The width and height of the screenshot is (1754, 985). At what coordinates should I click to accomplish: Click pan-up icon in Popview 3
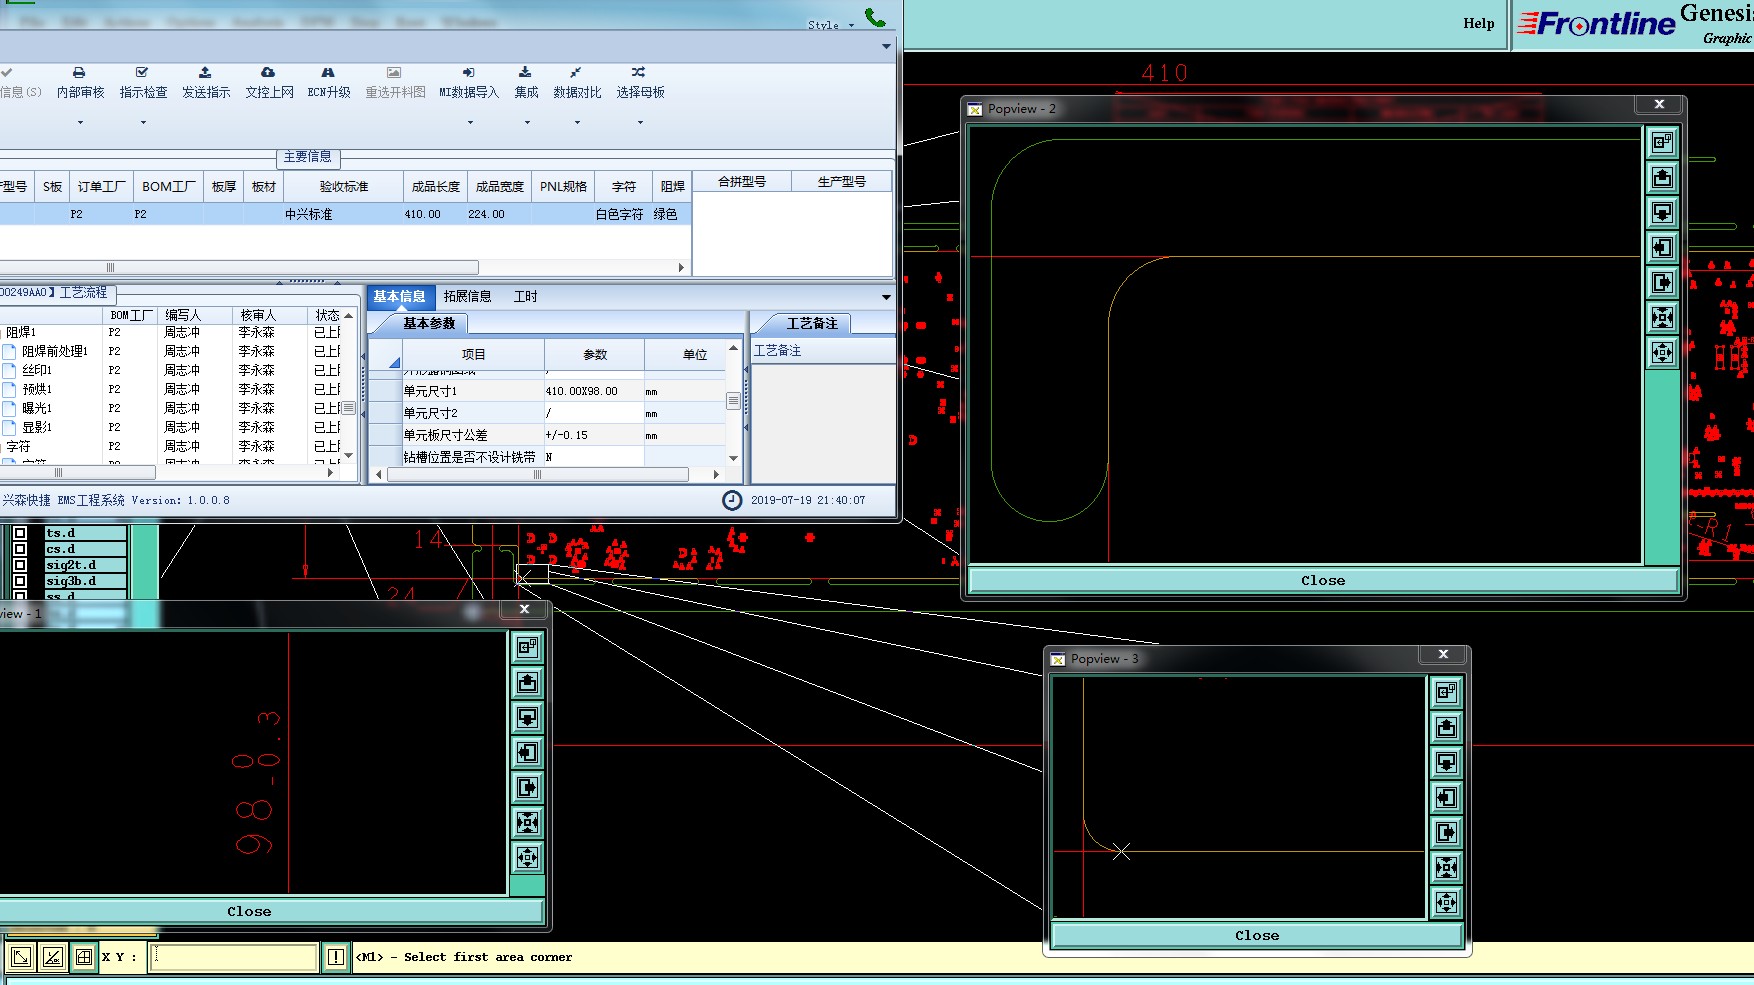[x=1446, y=728]
